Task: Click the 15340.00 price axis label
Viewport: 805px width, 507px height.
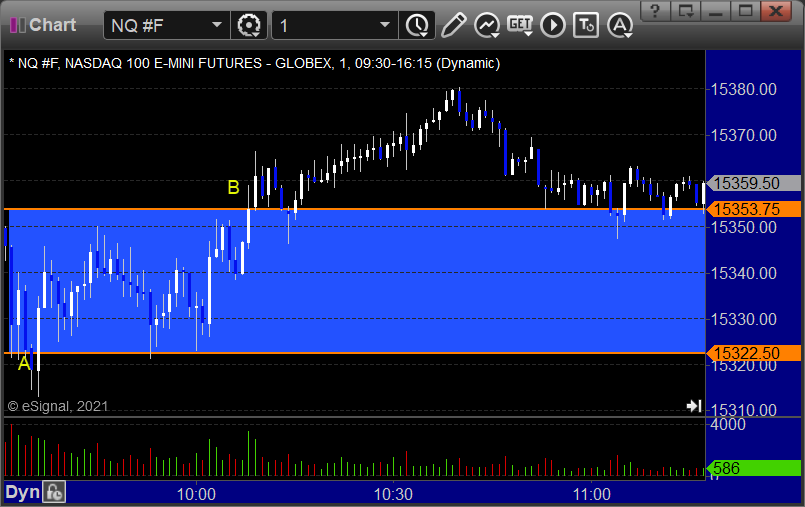Action: click(743, 273)
